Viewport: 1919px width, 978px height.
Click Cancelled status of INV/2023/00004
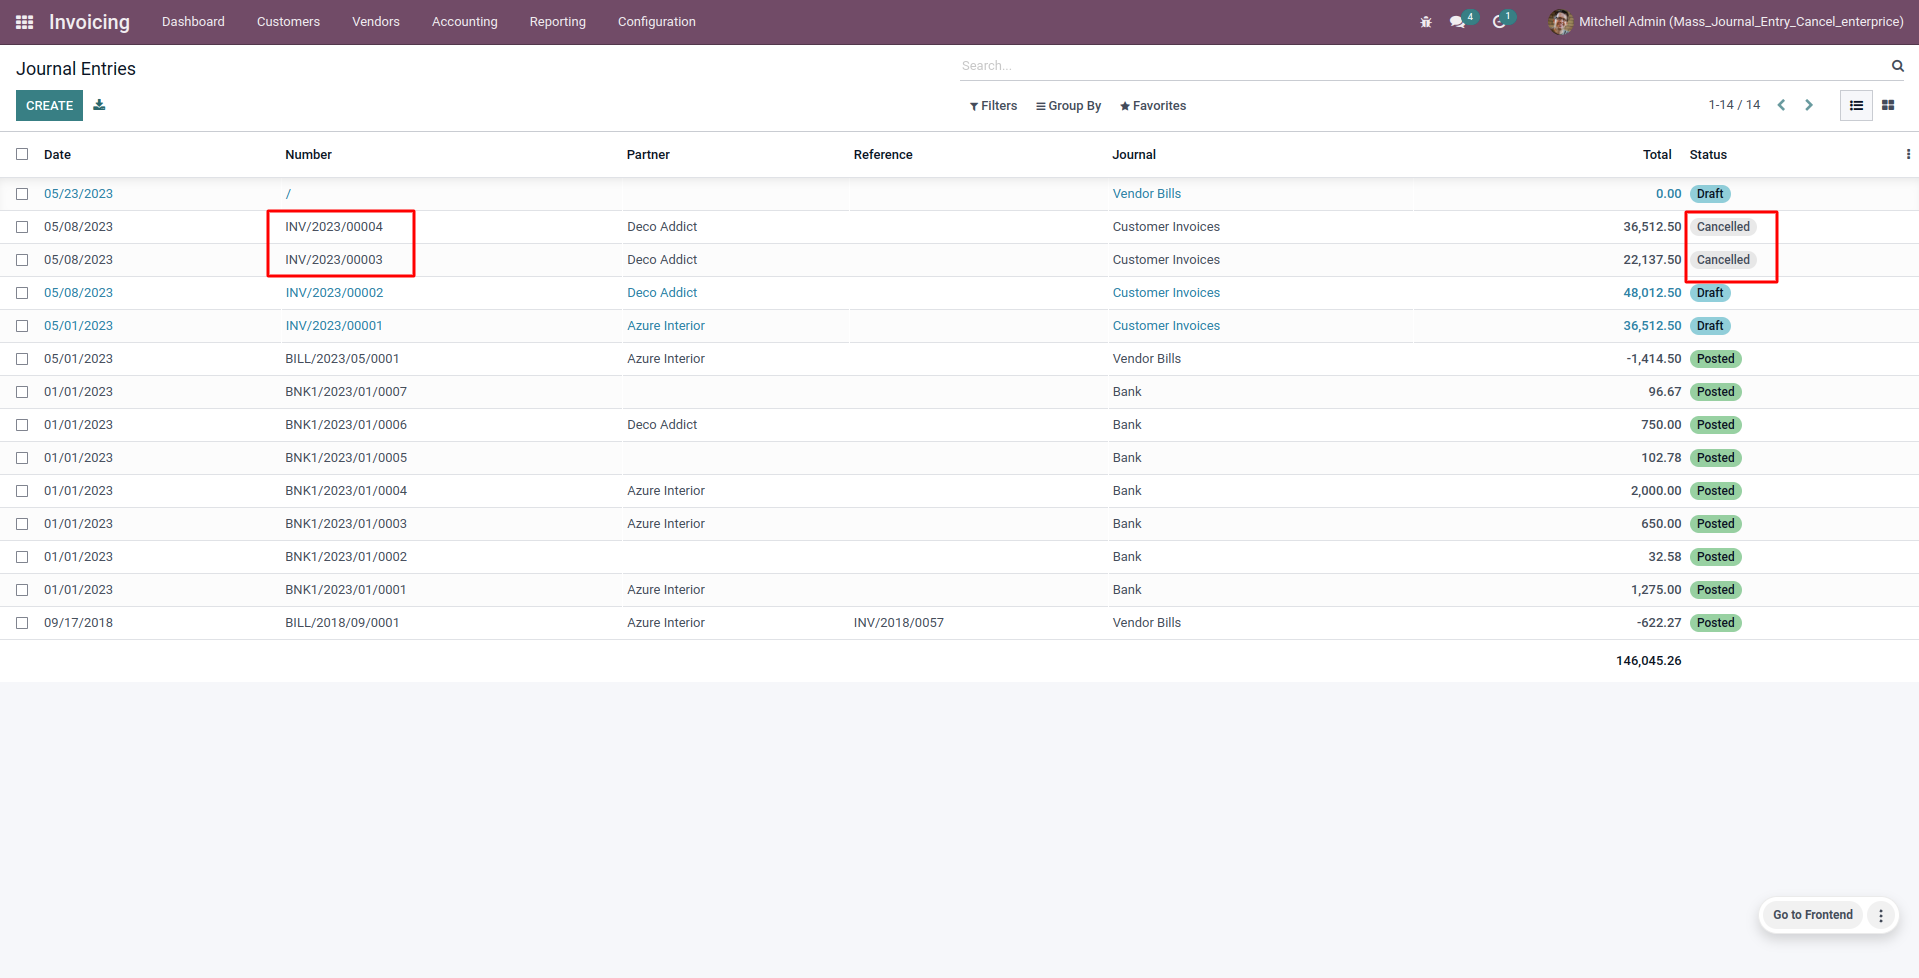click(x=1723, y=227)
